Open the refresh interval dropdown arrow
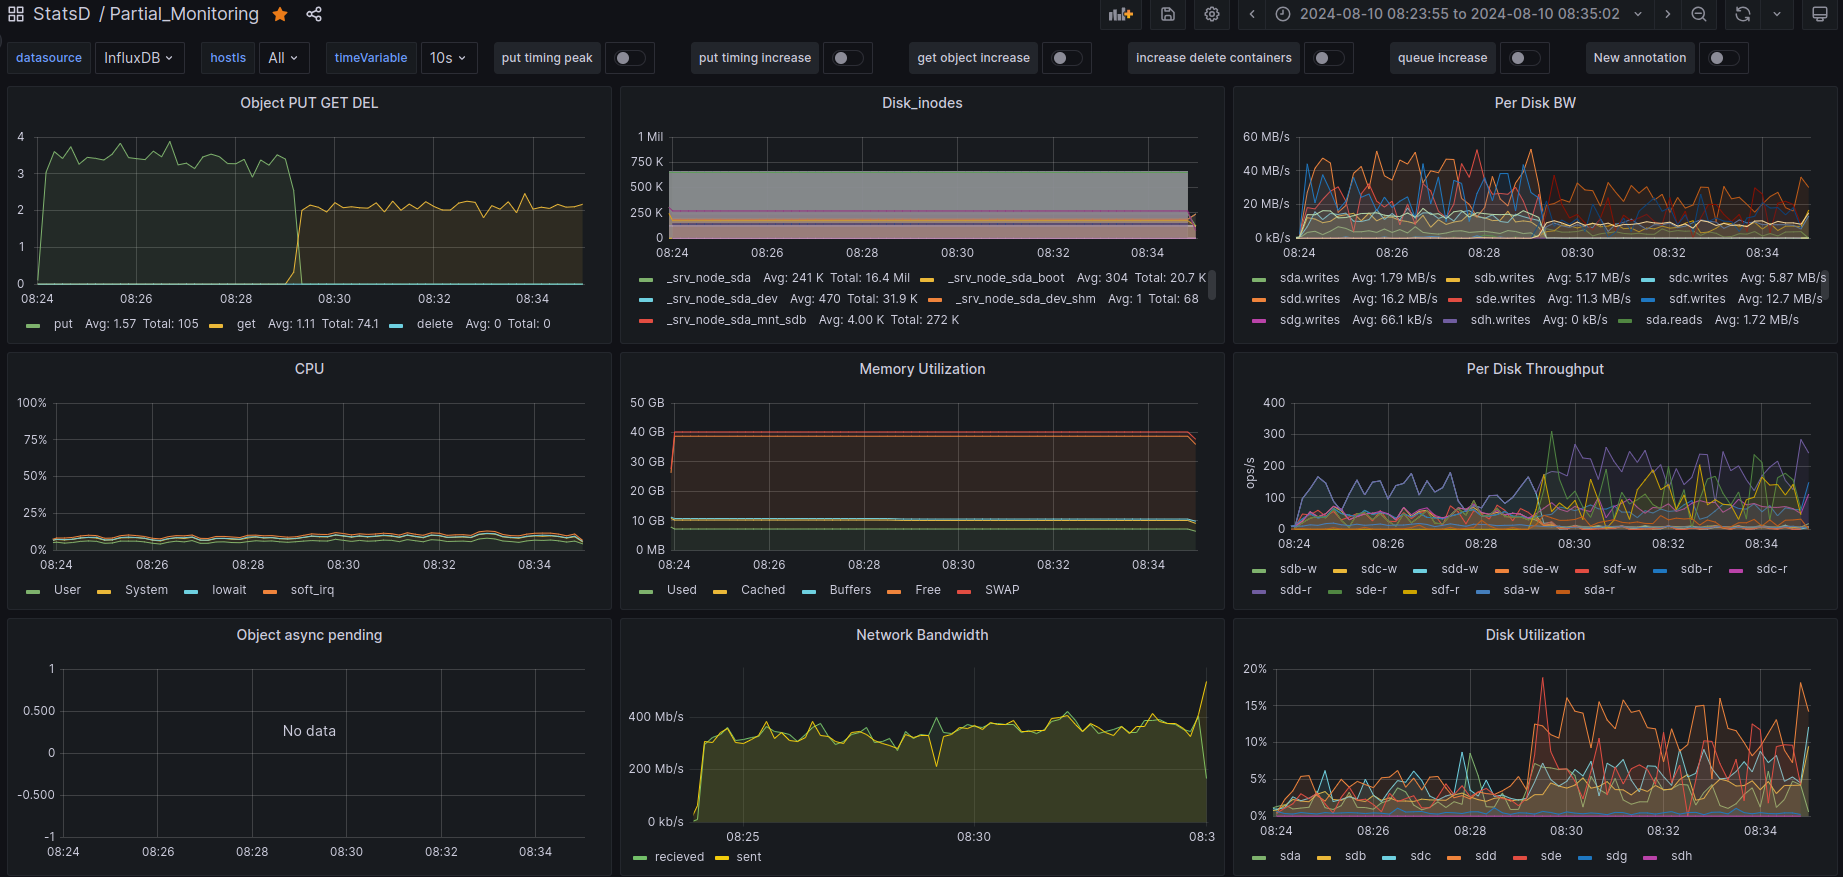The width and height of the screenshot is (1843, 877). pos(1777,14)
